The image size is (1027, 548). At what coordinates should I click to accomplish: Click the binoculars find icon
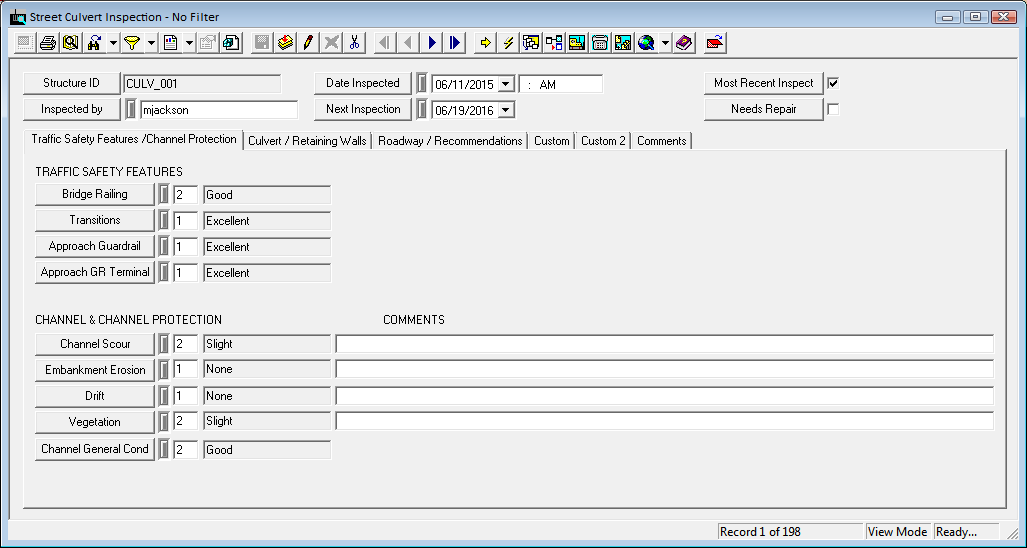pos(94,43)
